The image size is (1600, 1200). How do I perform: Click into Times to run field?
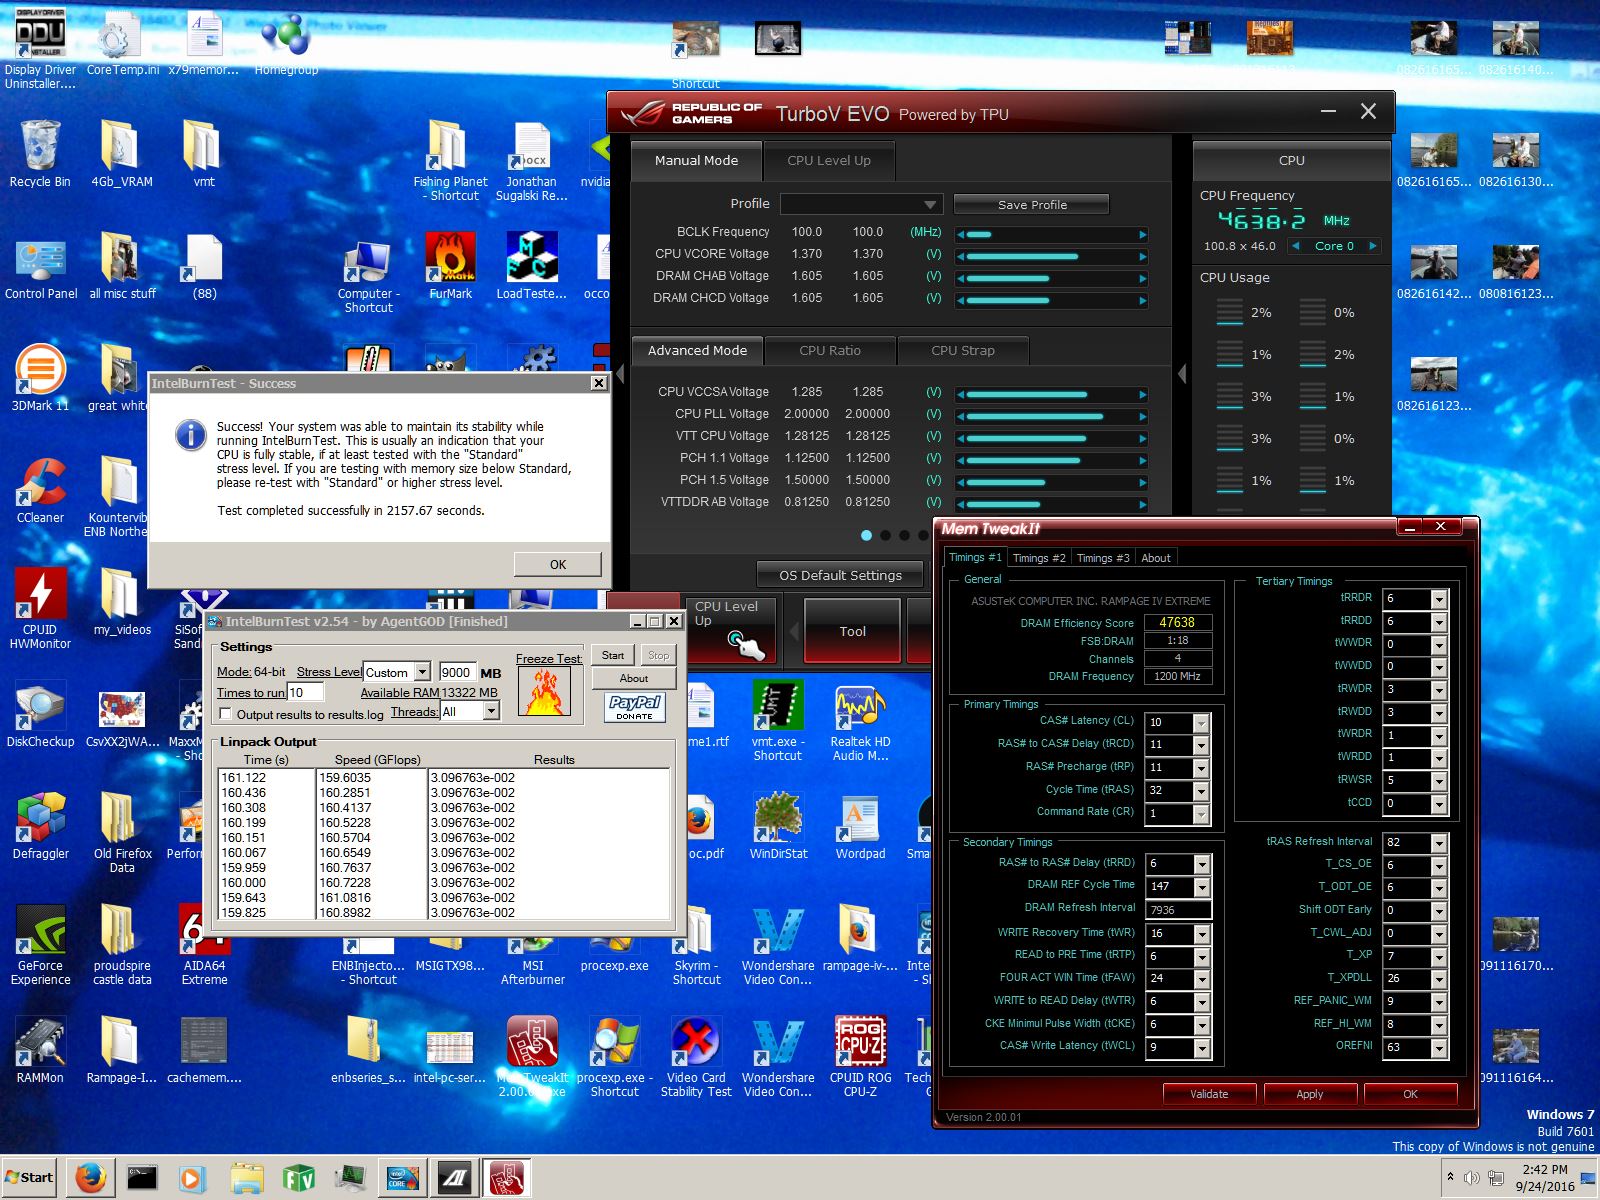pos(306,692)
